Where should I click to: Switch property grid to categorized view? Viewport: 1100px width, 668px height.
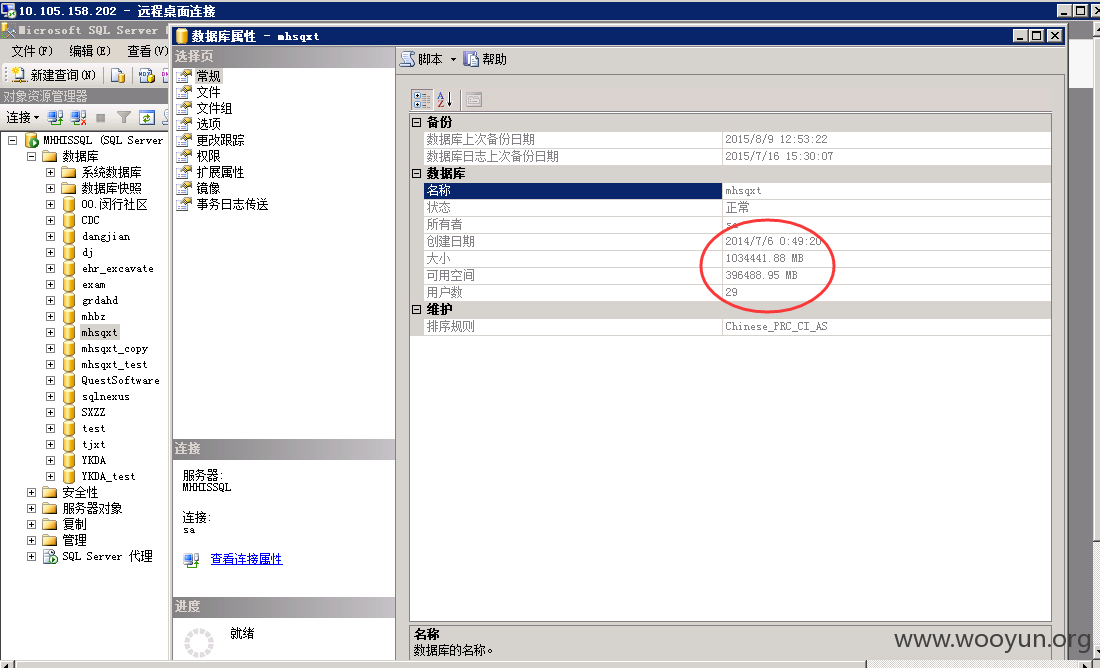click(x=422, y=100)
